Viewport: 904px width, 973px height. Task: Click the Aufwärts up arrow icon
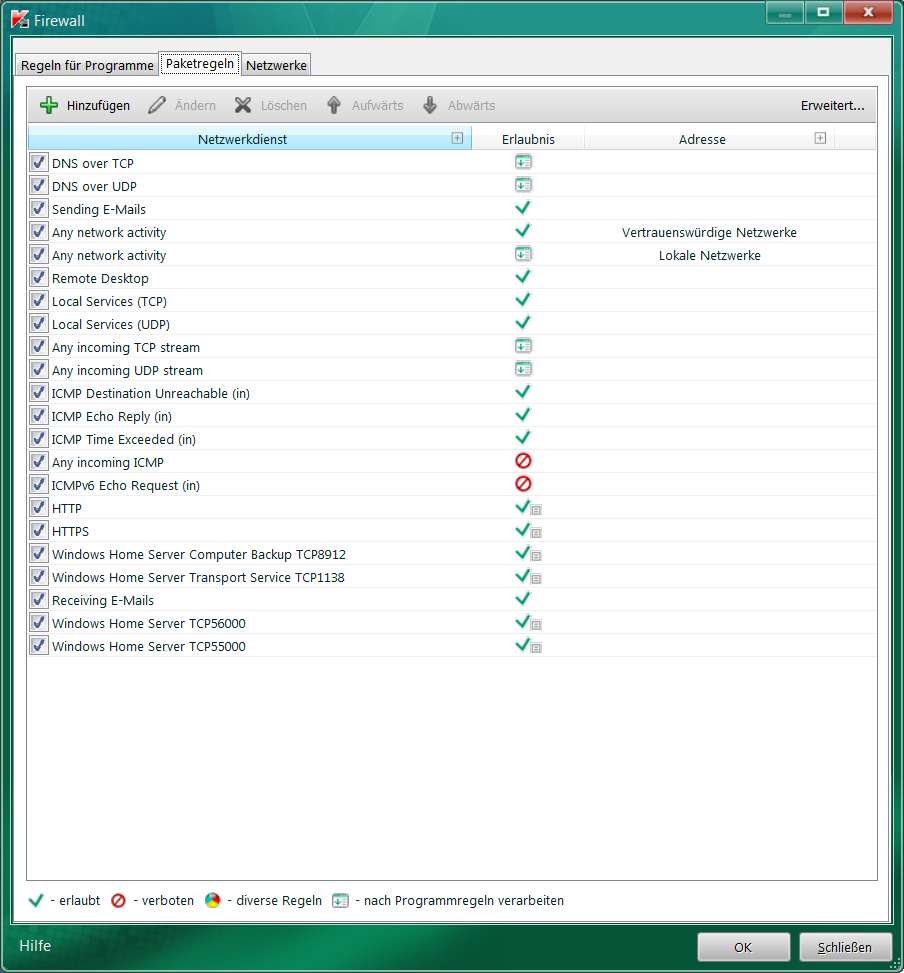point(334,105)
